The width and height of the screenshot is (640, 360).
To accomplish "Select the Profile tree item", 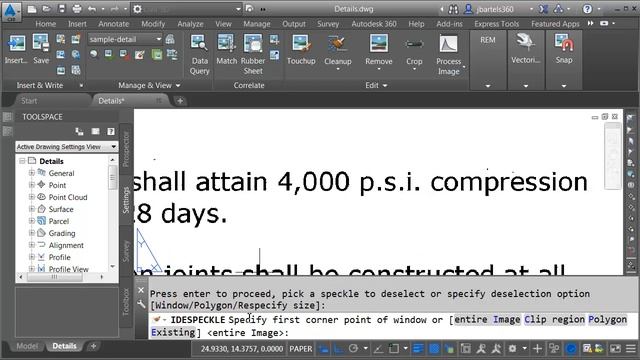I will pyautogui.click(x=59, y=257).
